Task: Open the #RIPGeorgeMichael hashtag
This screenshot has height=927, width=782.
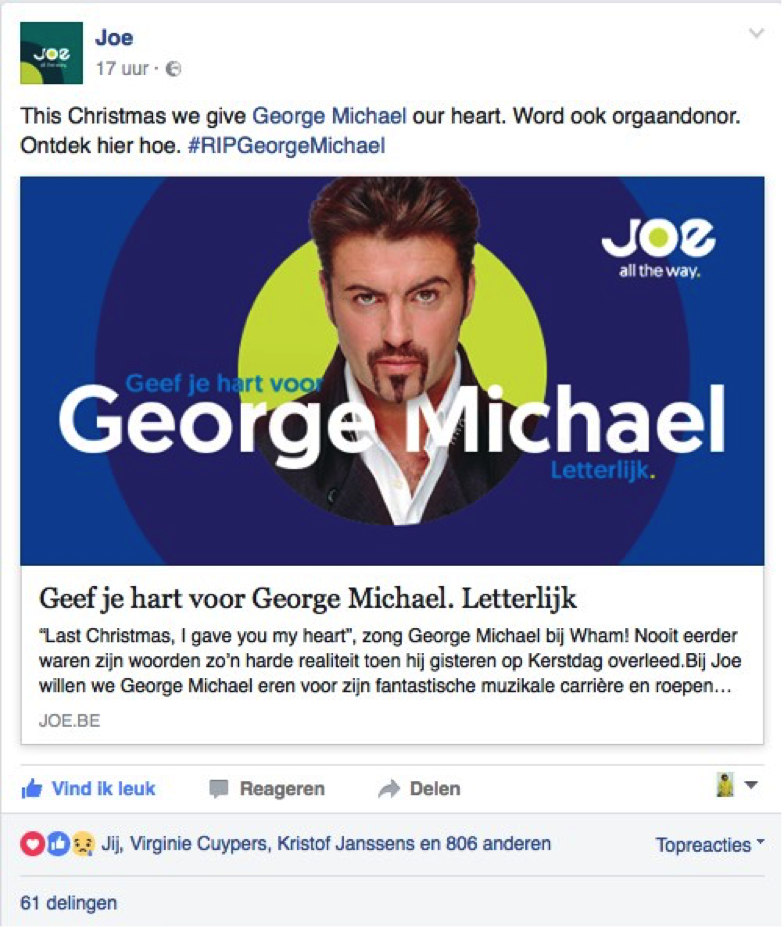Action: (286, 145)
